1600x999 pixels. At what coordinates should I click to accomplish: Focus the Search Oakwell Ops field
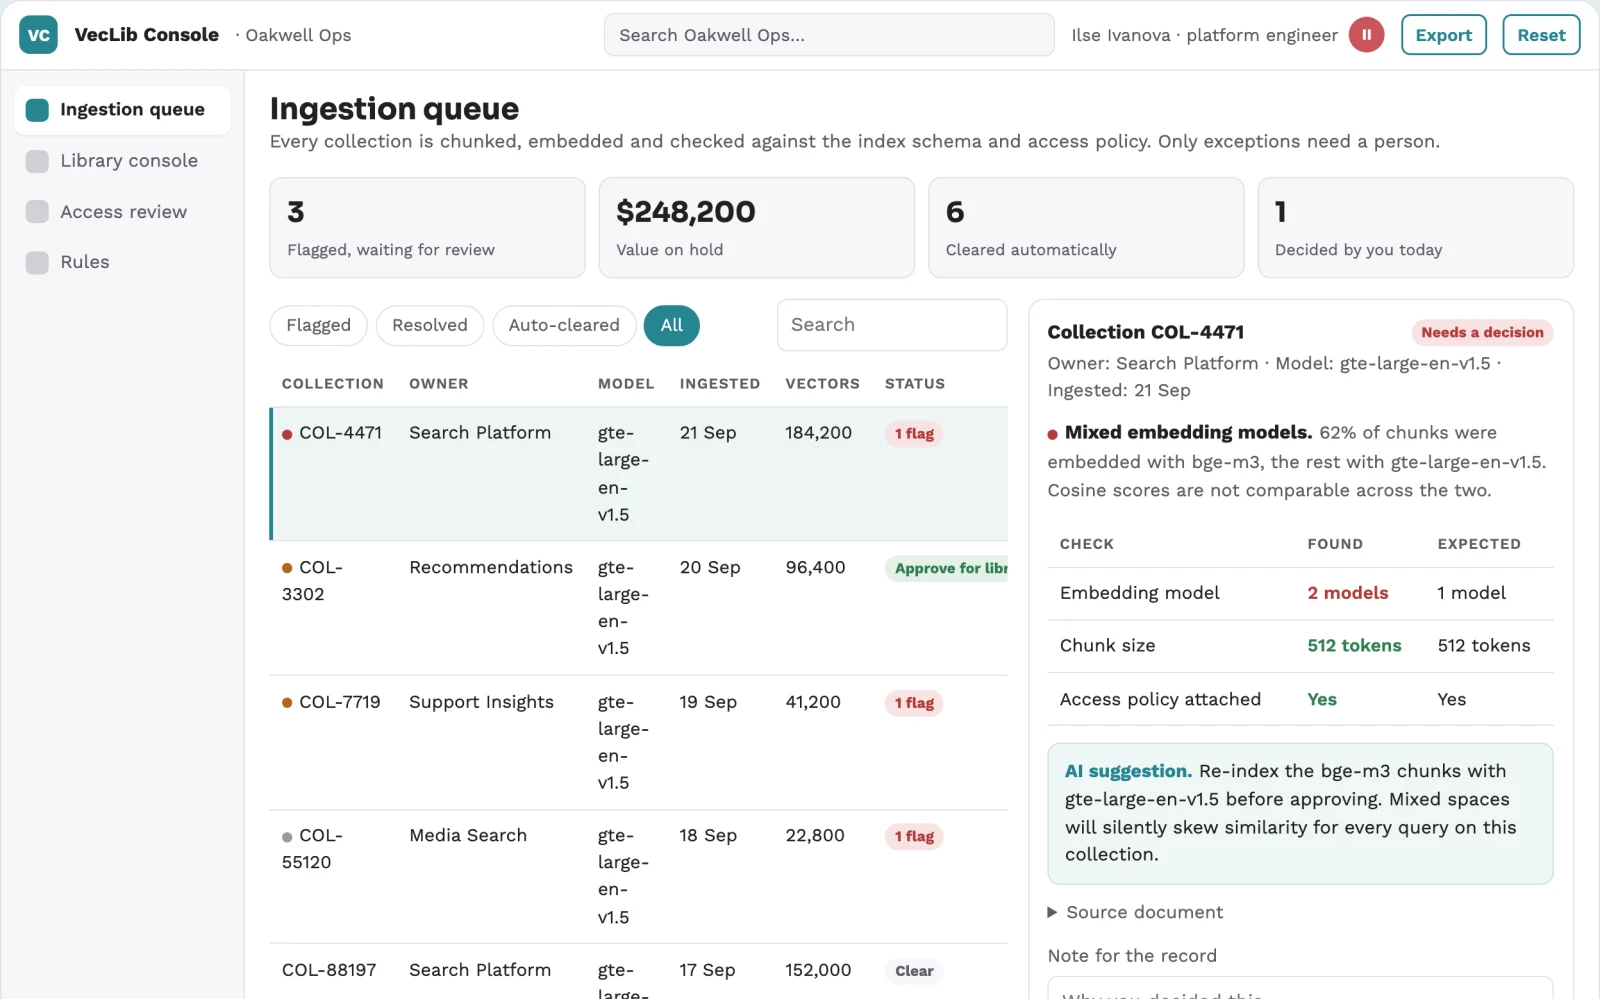(x=829, y=35)
